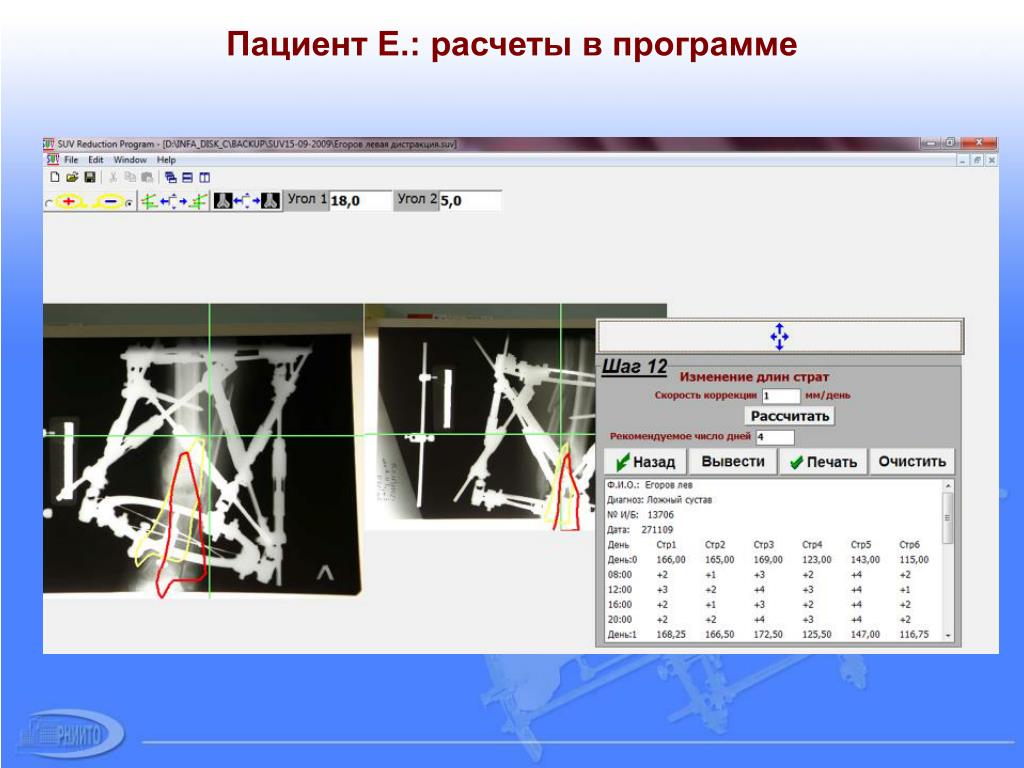The height and width of the screenshot is (768, 1024).
Task: Click the Угол 2 angle input field
Action: click(470, 200)
